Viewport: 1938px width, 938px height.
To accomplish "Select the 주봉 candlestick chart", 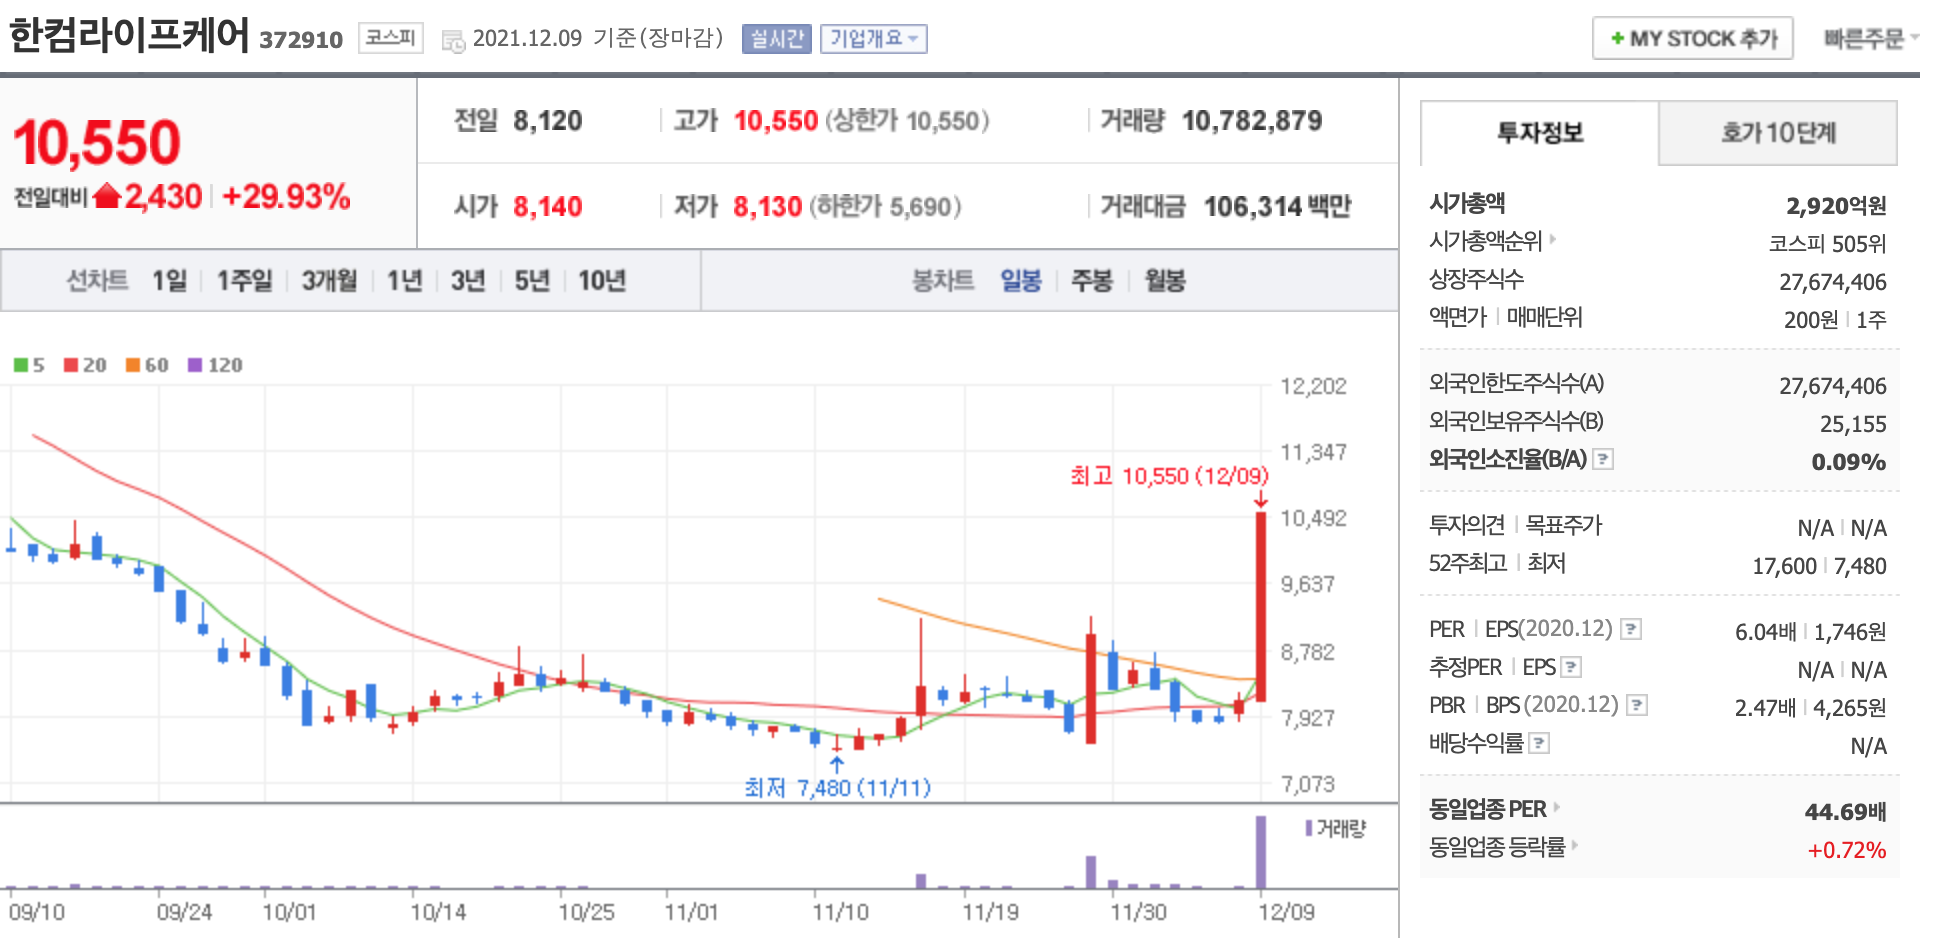I will point(1092,281).
